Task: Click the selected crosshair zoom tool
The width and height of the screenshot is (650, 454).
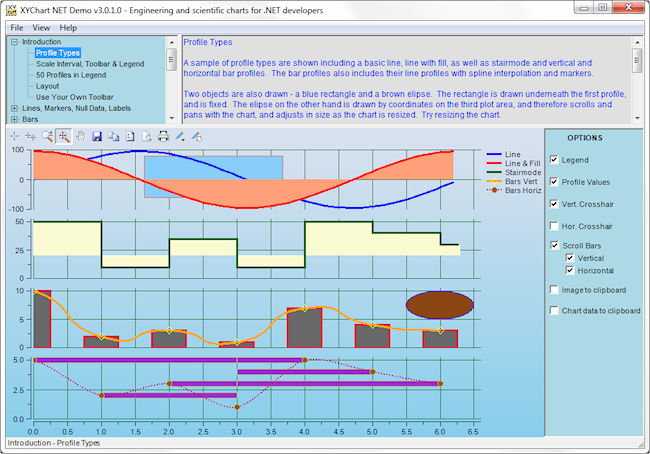Action: [64, 136]
